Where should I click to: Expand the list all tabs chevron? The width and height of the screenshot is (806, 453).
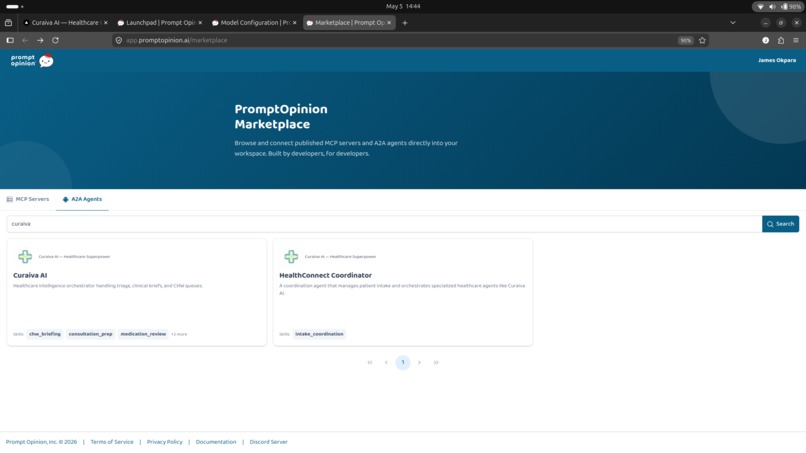click(x=732, y=23)
